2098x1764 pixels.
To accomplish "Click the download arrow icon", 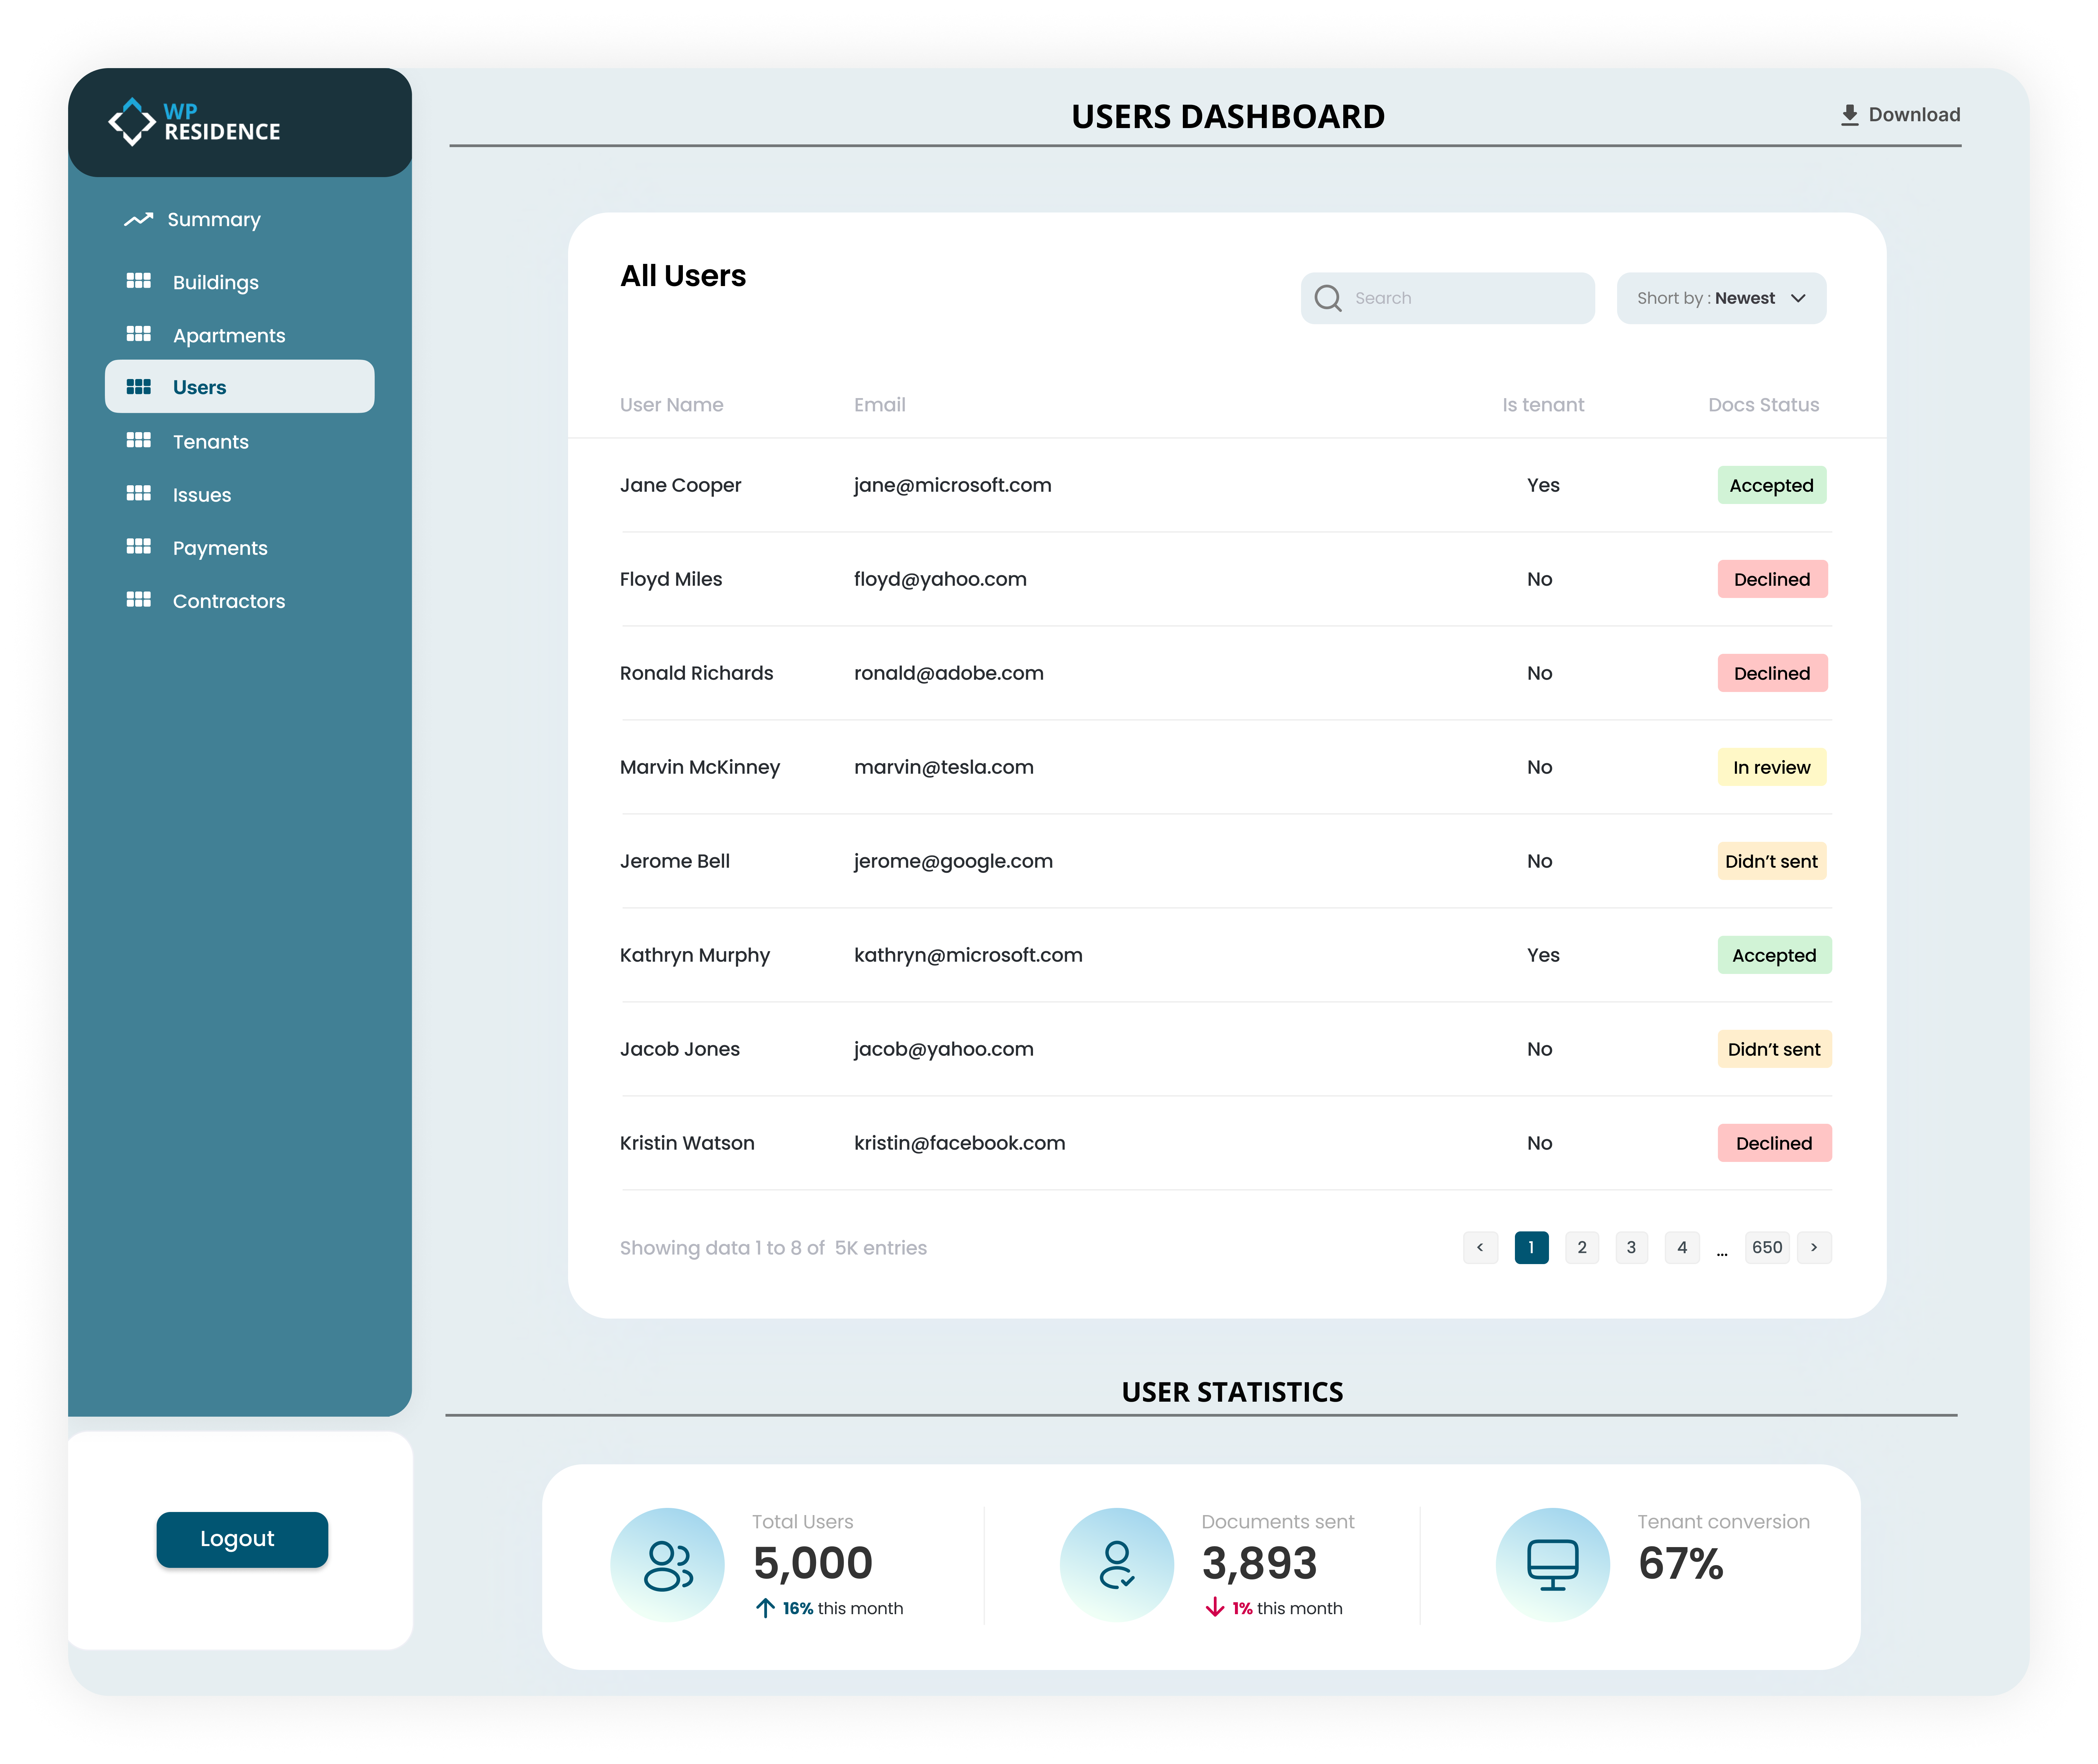I will 1850,115.
